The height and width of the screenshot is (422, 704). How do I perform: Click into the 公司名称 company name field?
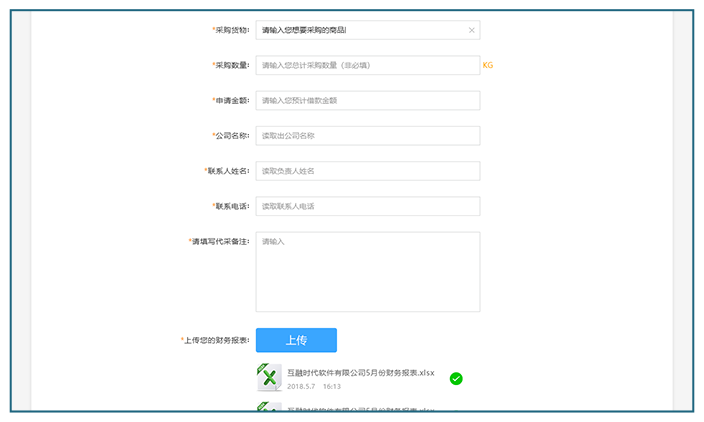click(367, 136)
